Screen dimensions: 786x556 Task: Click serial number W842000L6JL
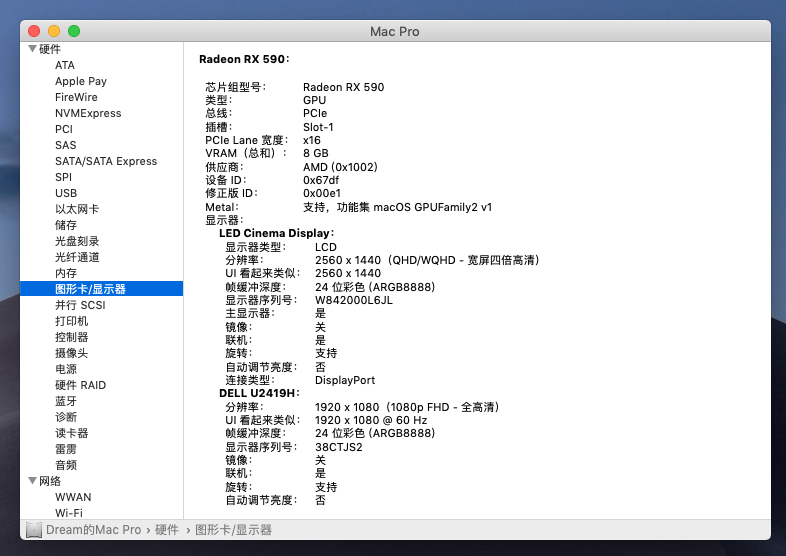pos(353,300)
